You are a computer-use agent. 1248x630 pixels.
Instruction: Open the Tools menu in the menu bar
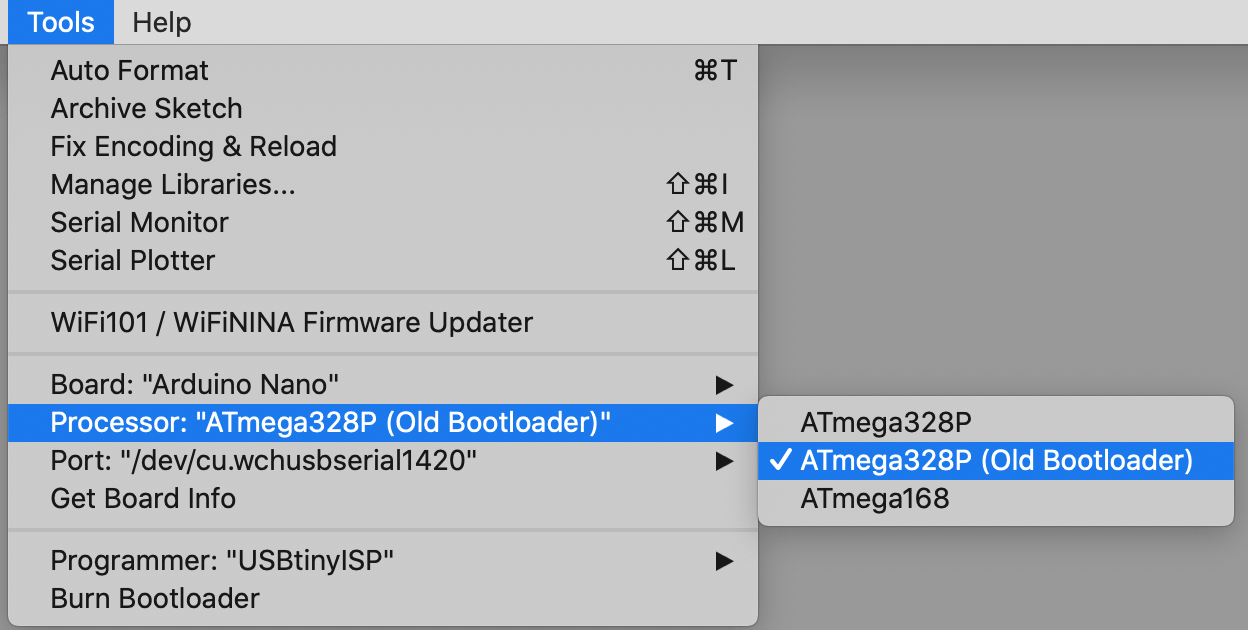[61, 22]
